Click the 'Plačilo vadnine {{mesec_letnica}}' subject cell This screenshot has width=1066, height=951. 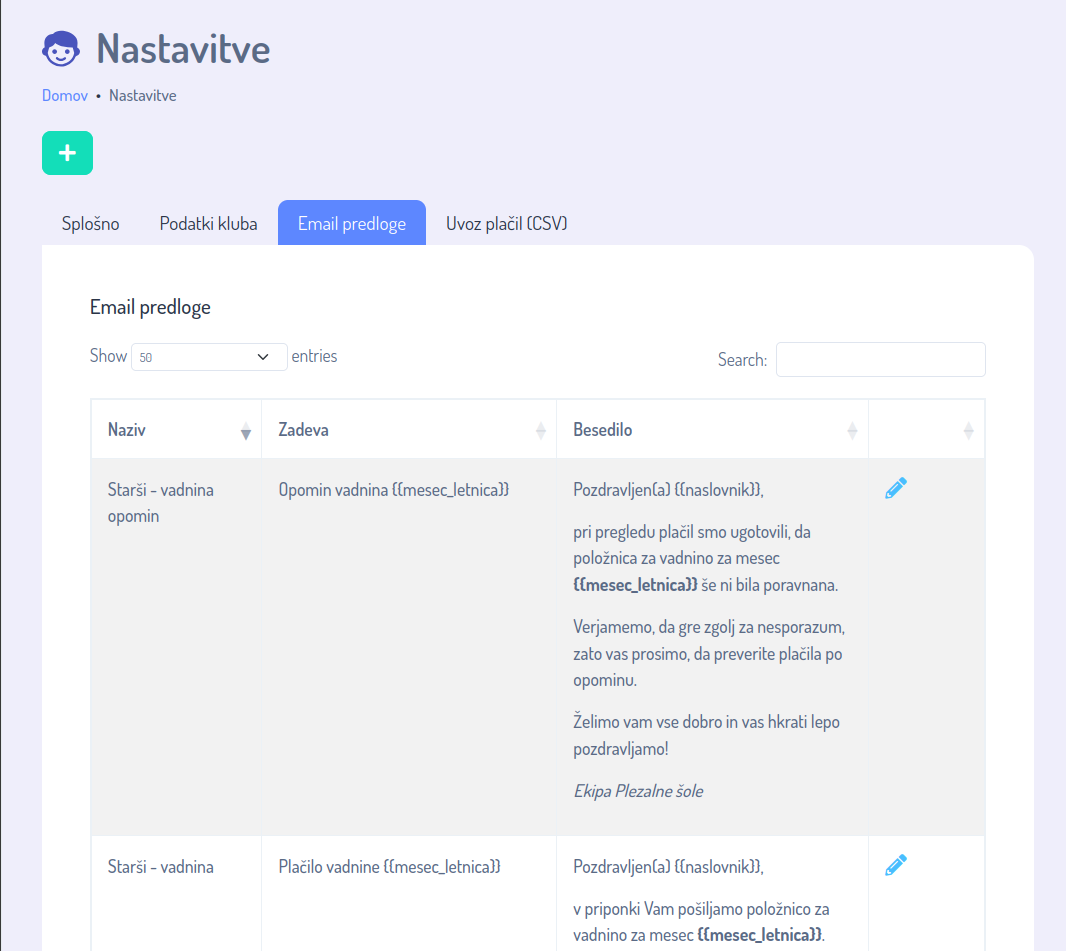point(389,867)
